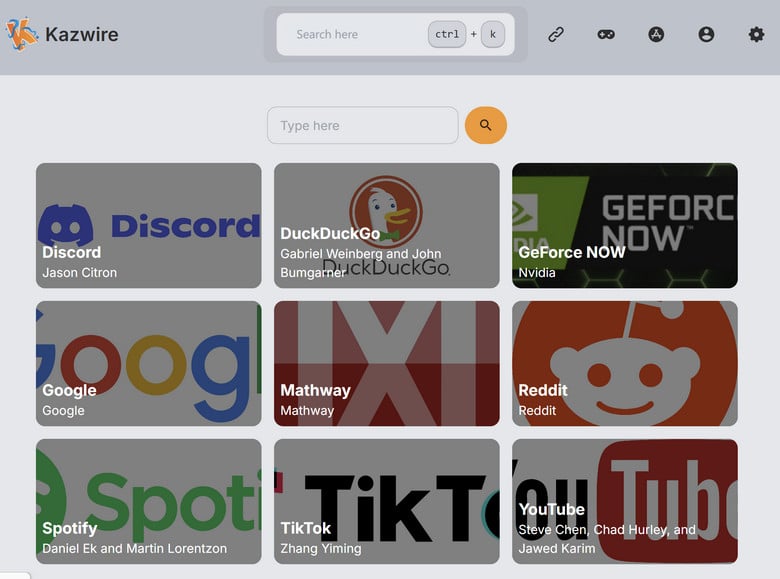Open the link chain icon in header
The image size is (780, 579).
tap(556, 34)
